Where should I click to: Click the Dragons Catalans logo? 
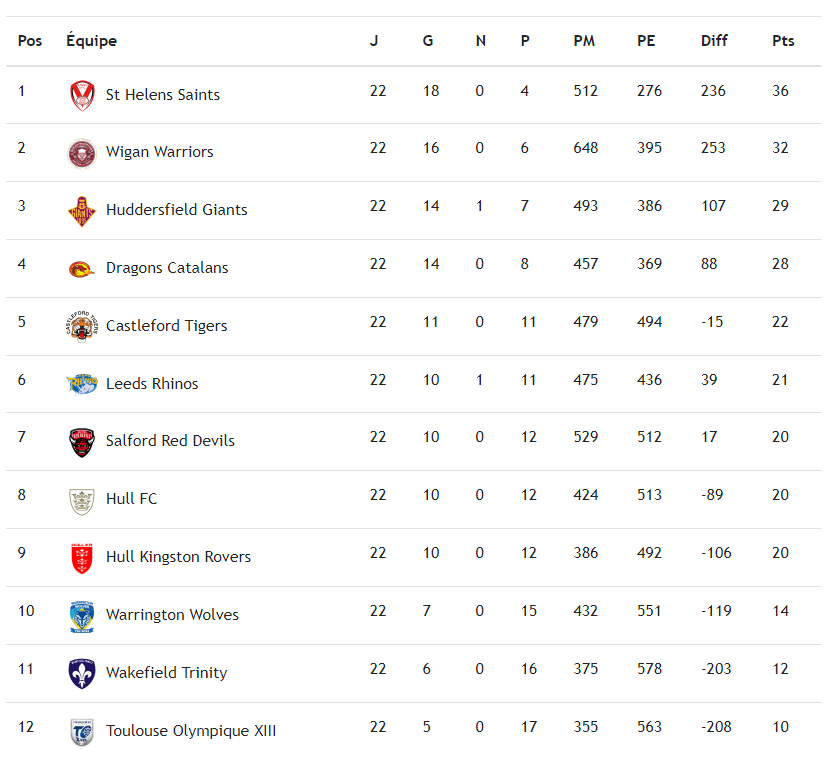[82, 268]
